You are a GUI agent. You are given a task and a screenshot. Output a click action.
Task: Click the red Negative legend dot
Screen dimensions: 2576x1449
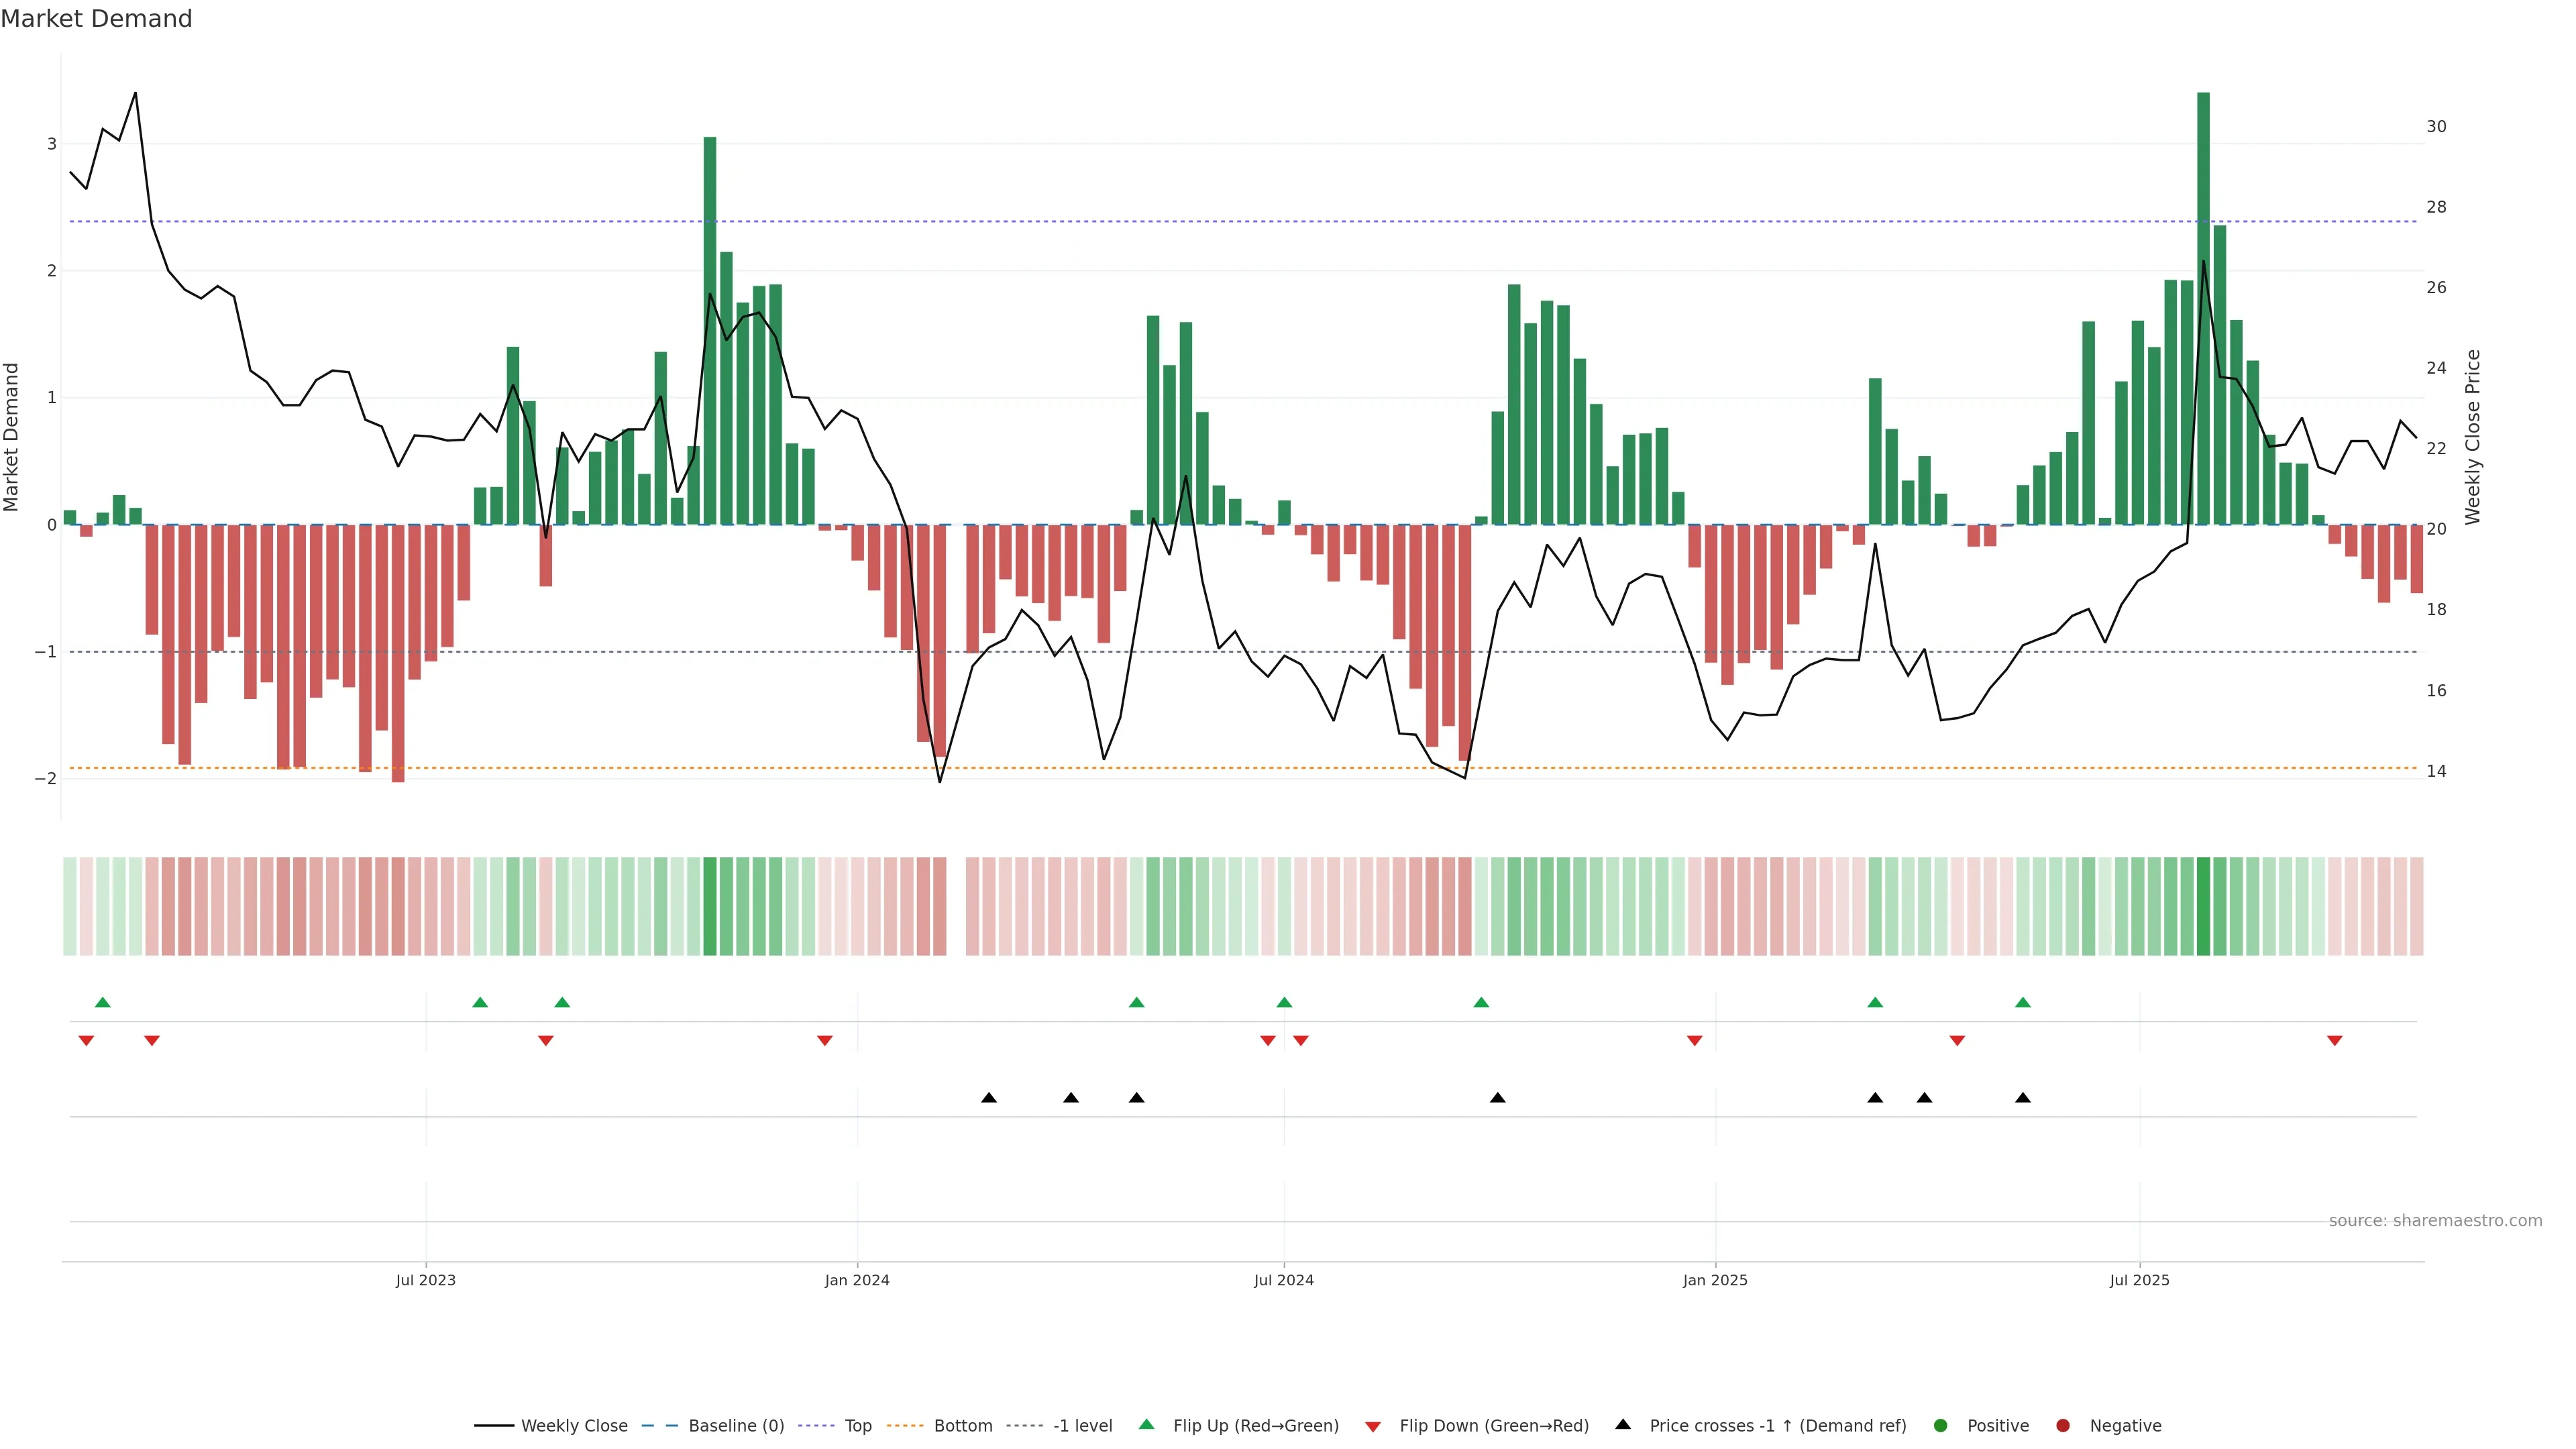coord(2063,1426)
